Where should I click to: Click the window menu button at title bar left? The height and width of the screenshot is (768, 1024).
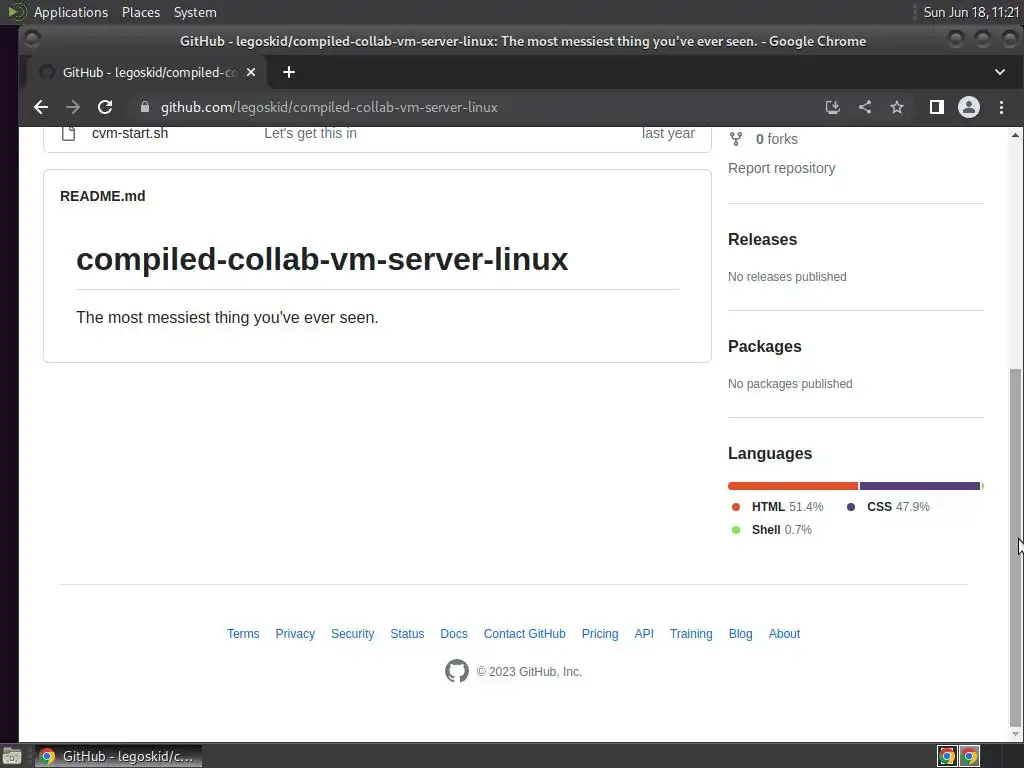(31, 40)
